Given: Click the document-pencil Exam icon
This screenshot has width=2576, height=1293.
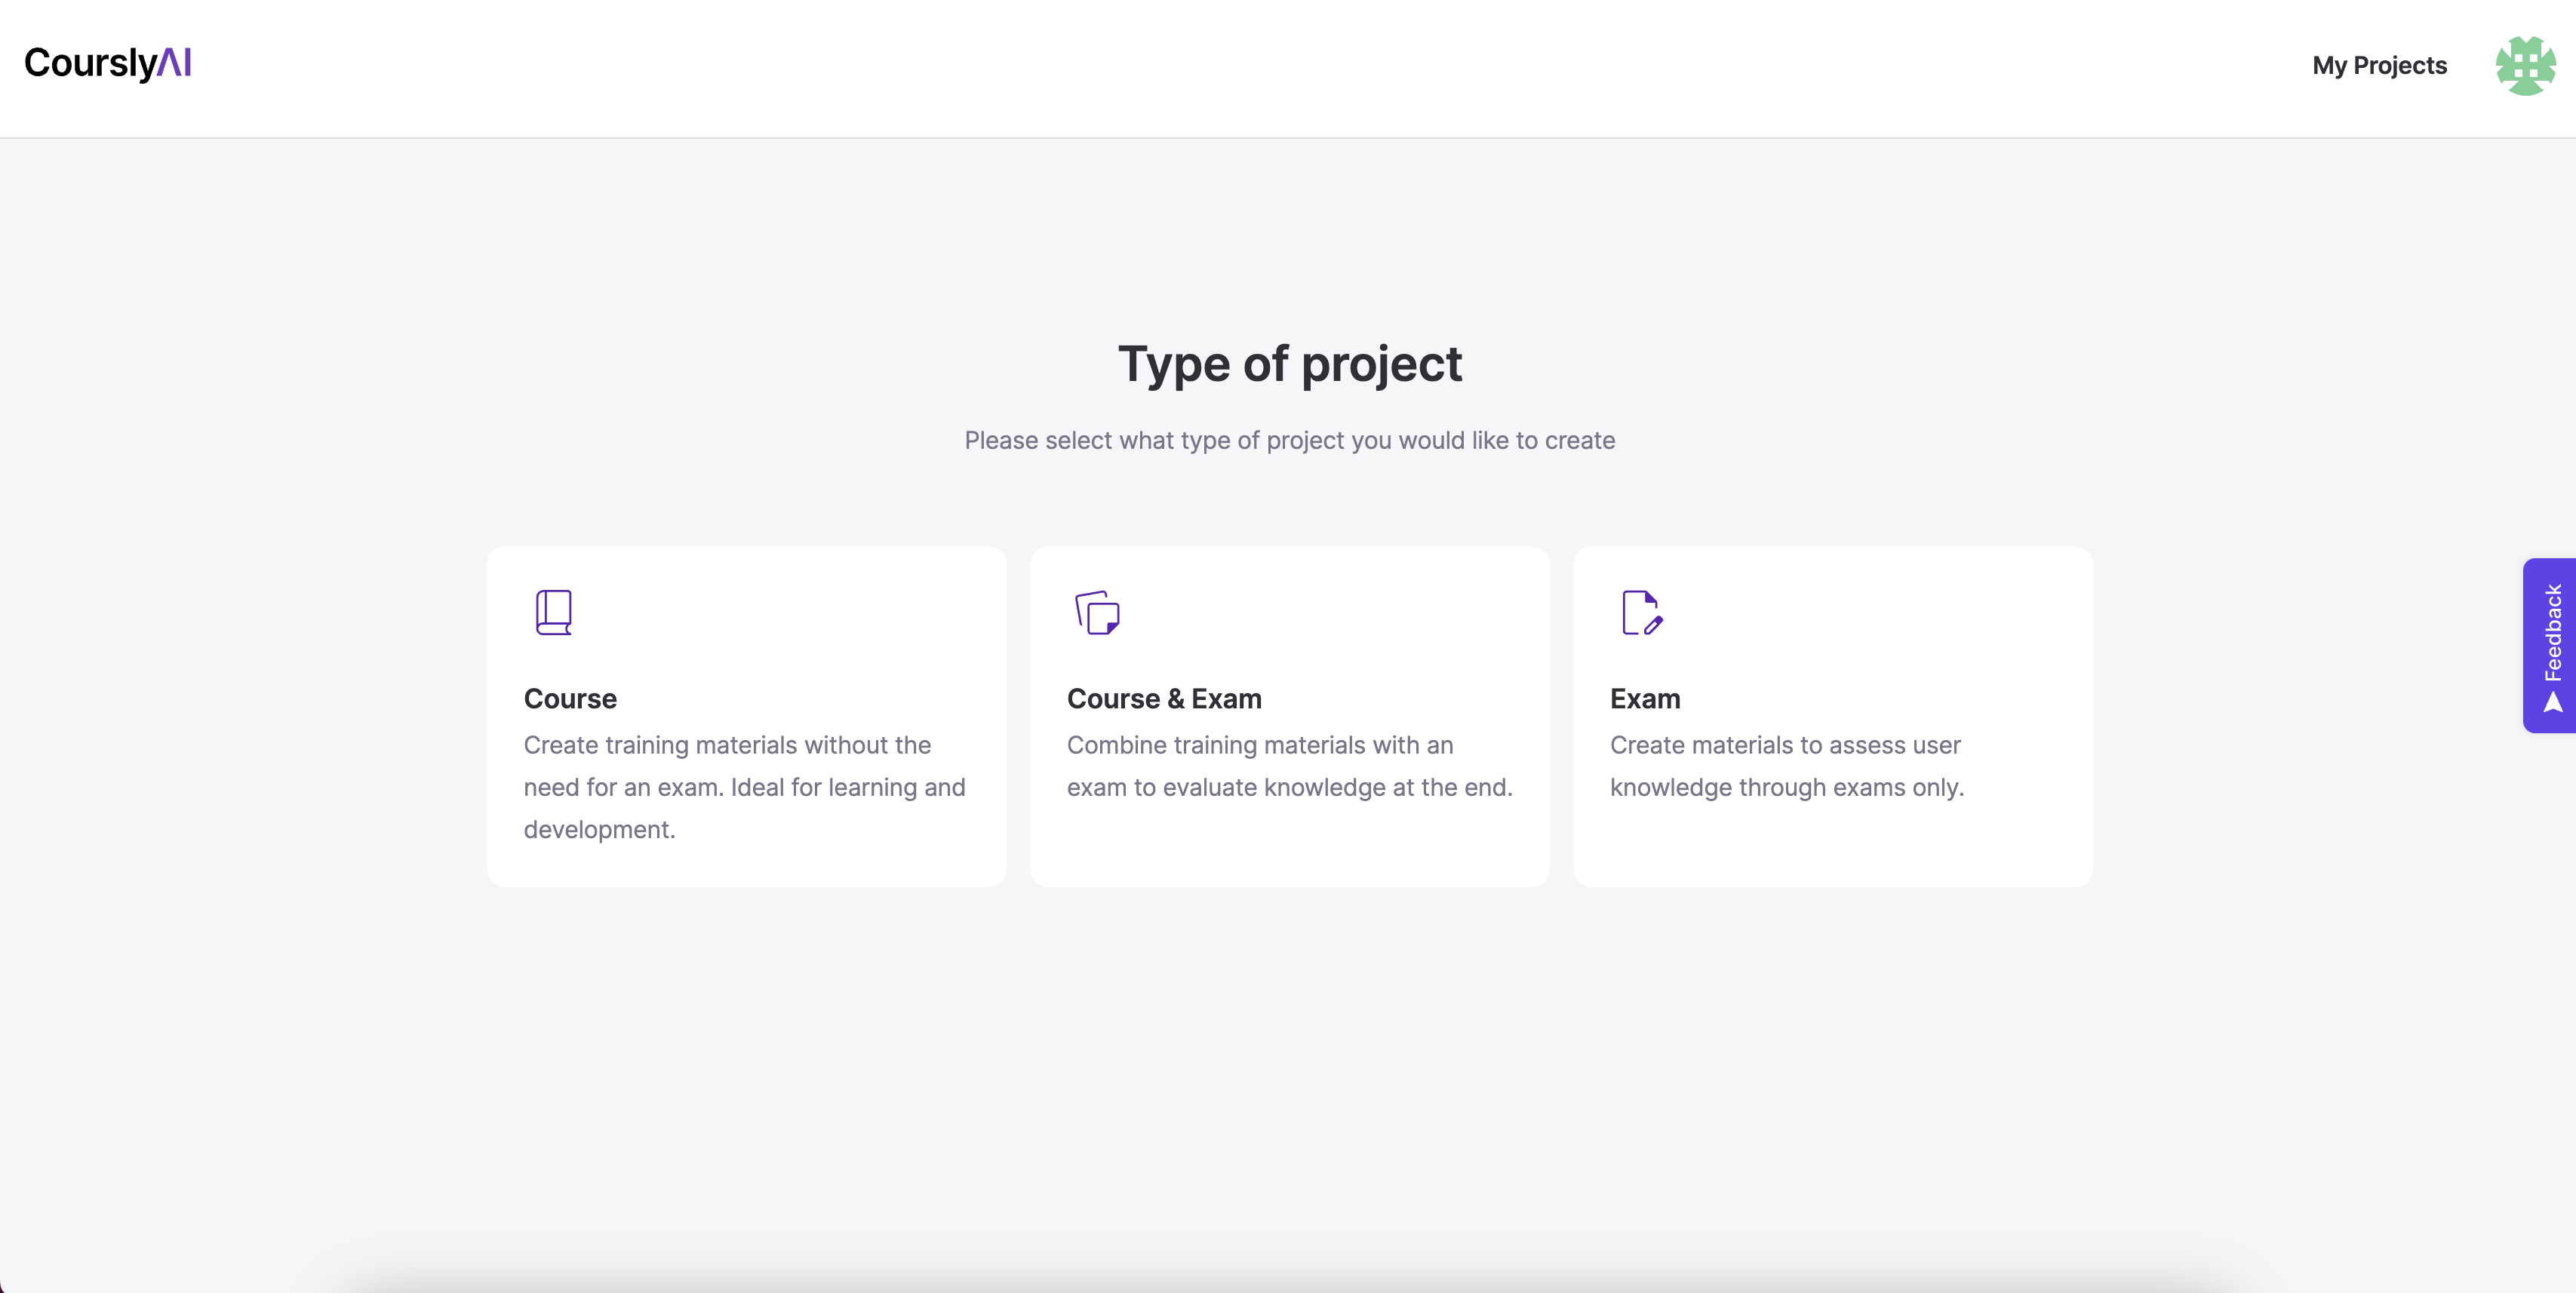Looking at the screenshot, I should click(1641, 612).
